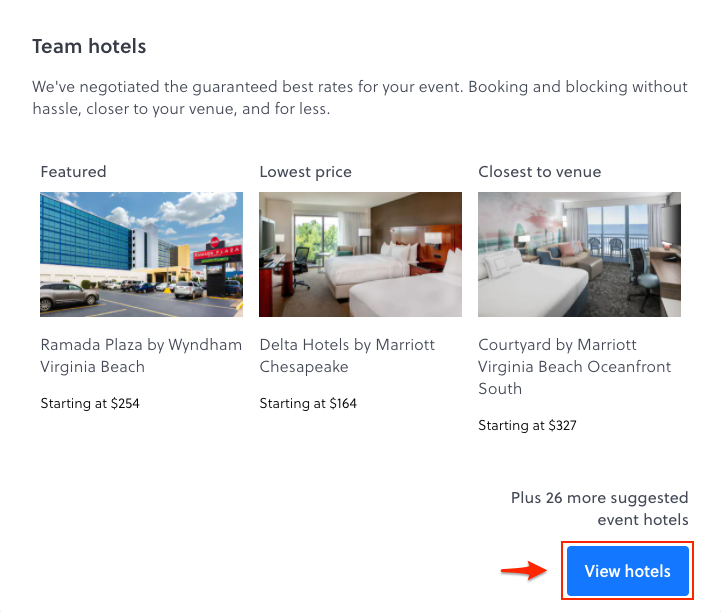Click the Featured label
Screen dimensions: 721x612
pyautogui.click(x=73, y=172)
